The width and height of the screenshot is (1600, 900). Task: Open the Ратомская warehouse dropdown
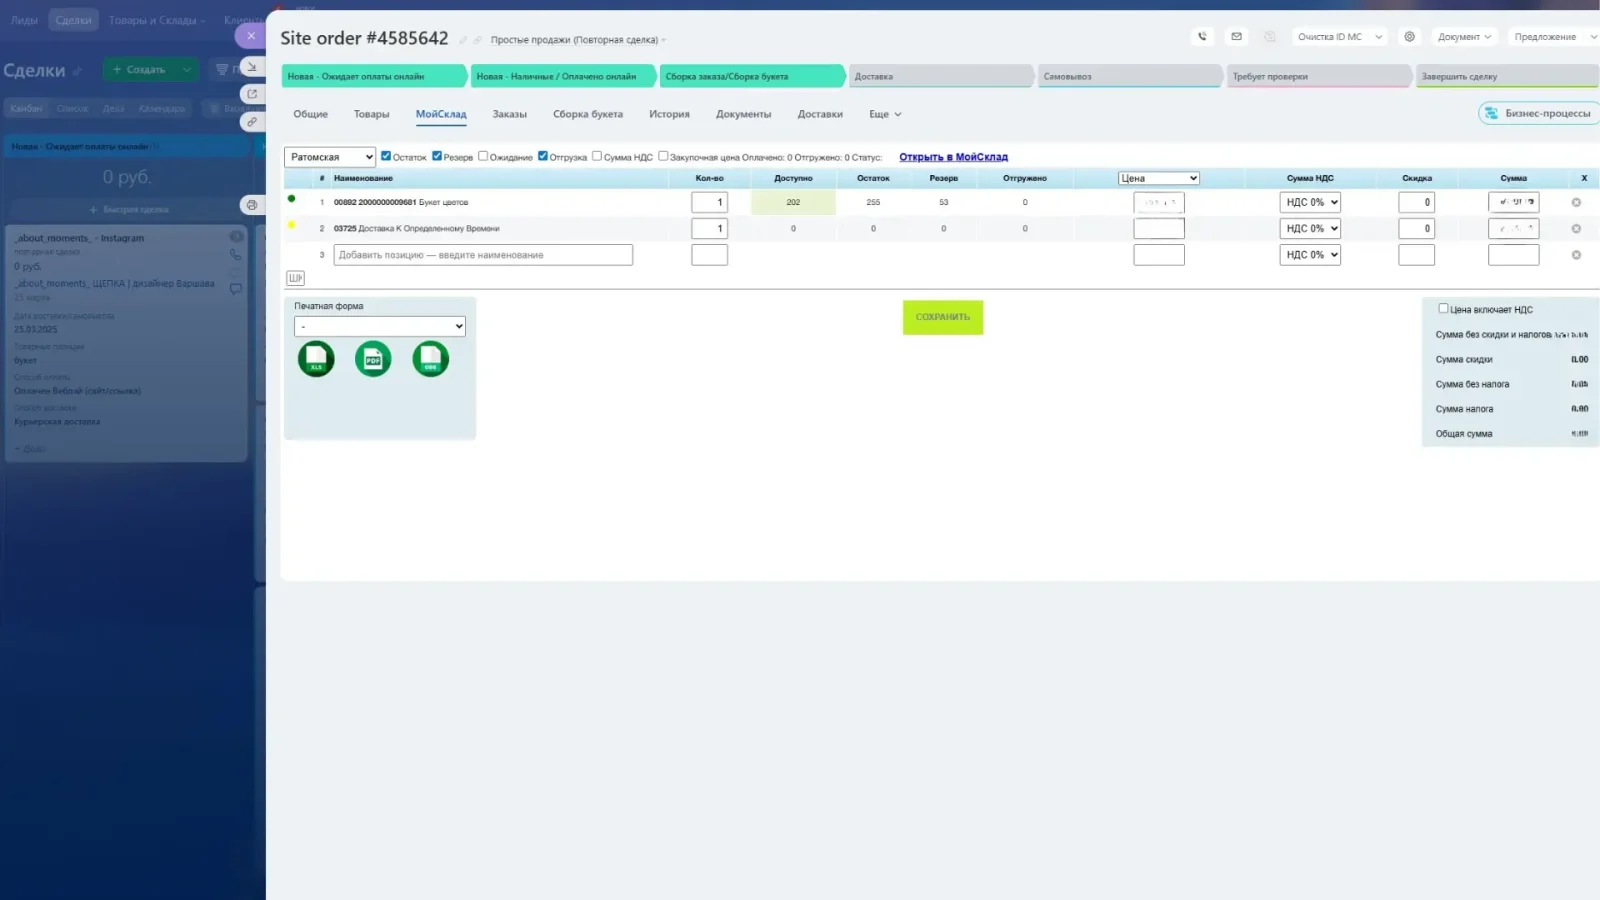click(x=329, y=156)
